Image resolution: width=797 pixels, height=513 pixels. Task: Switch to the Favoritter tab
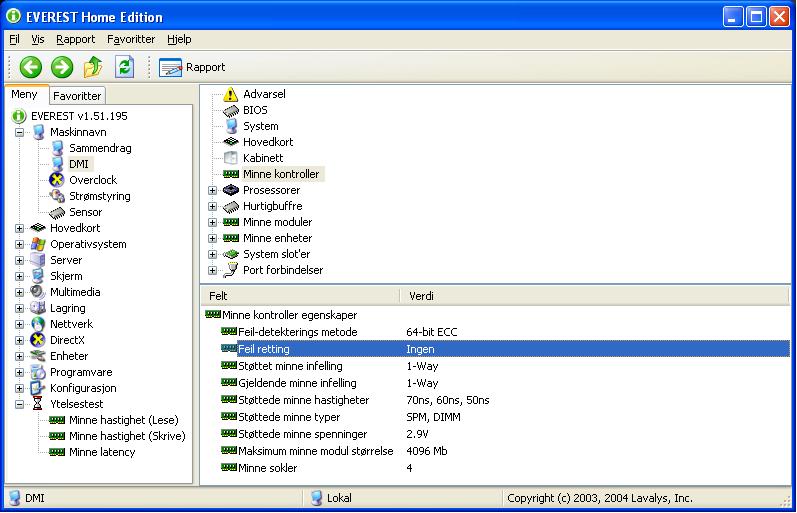tap(77, 96)
